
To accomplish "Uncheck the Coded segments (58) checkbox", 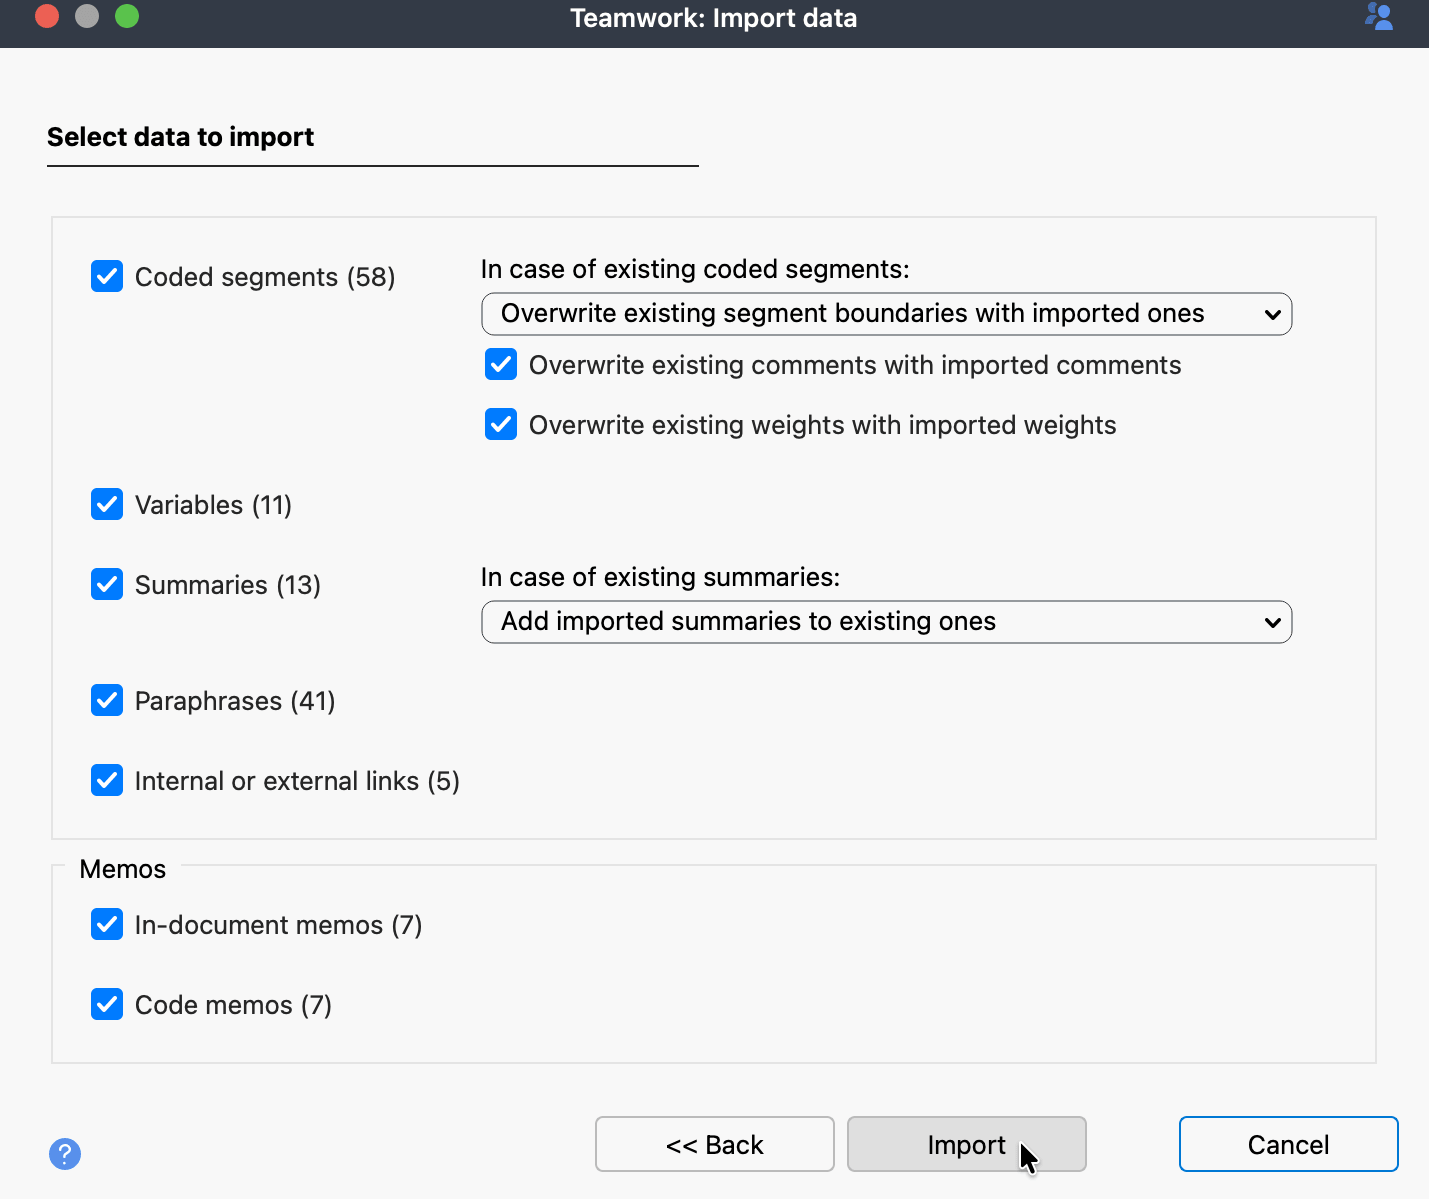I will [107, 276].
